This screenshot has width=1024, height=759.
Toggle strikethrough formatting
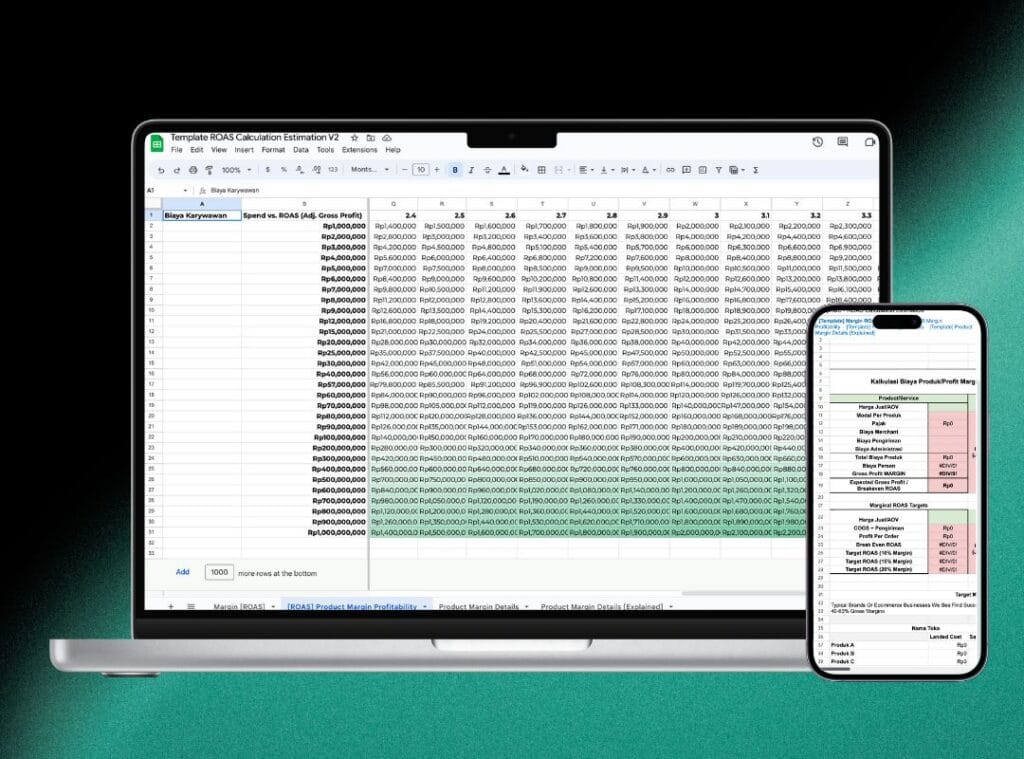(487, 170)
